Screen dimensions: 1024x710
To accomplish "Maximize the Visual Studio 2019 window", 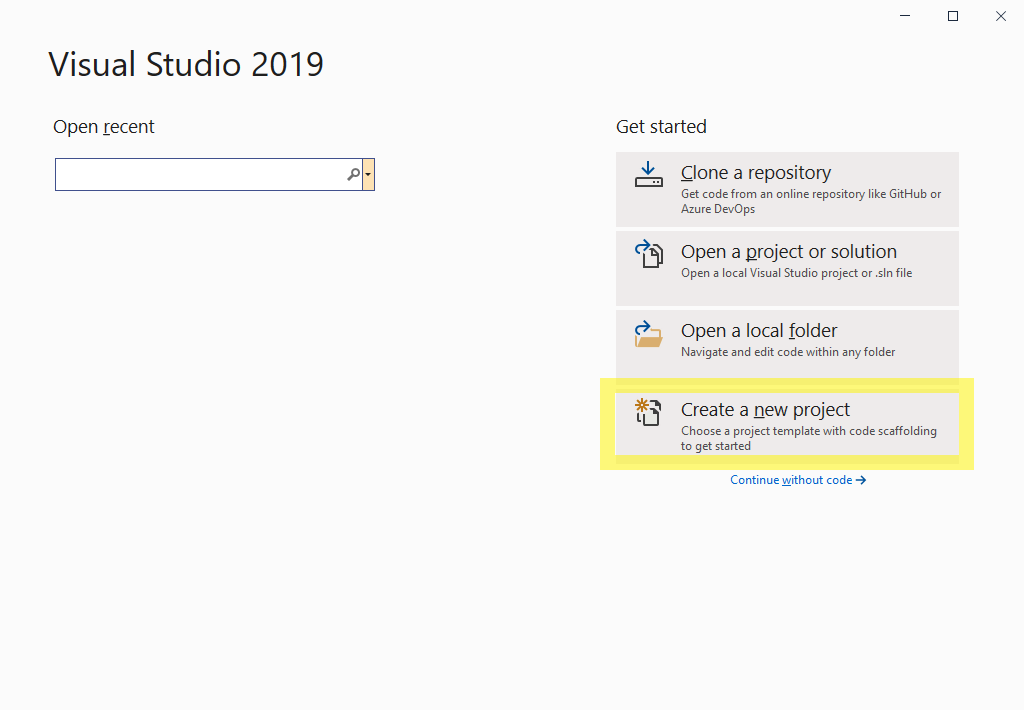I will click(953, 16).
